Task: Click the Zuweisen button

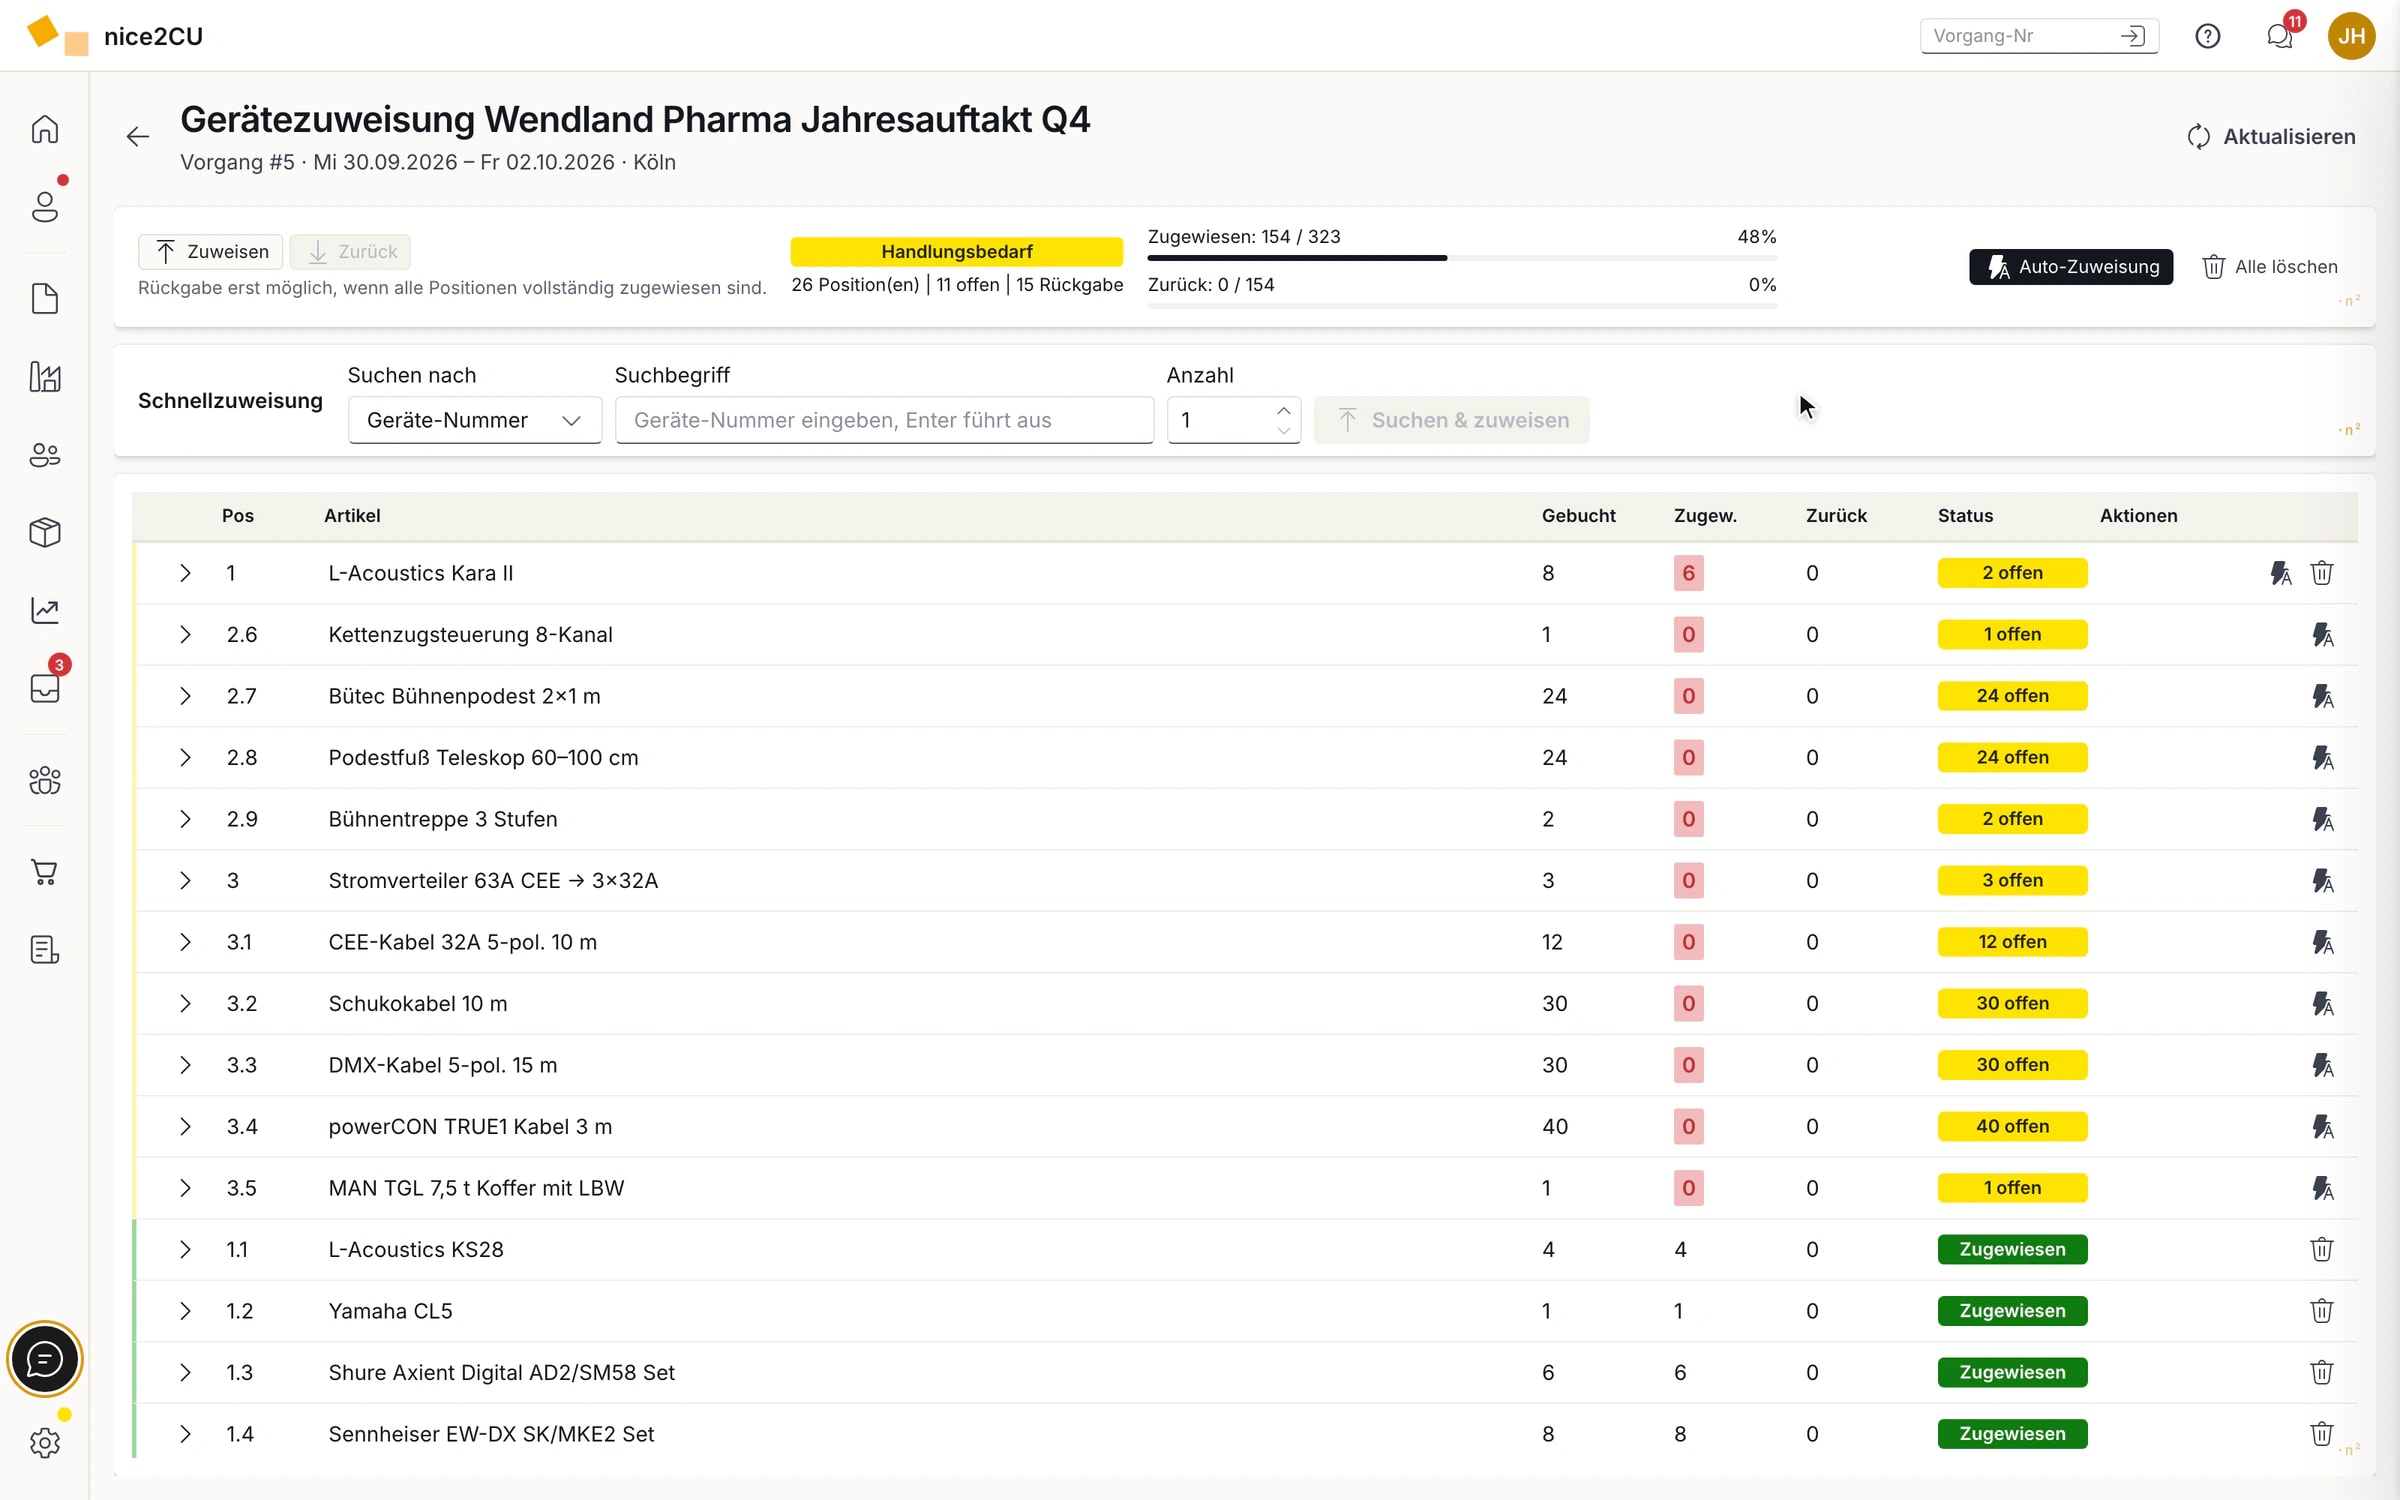Action: click(x=211, y=252)
